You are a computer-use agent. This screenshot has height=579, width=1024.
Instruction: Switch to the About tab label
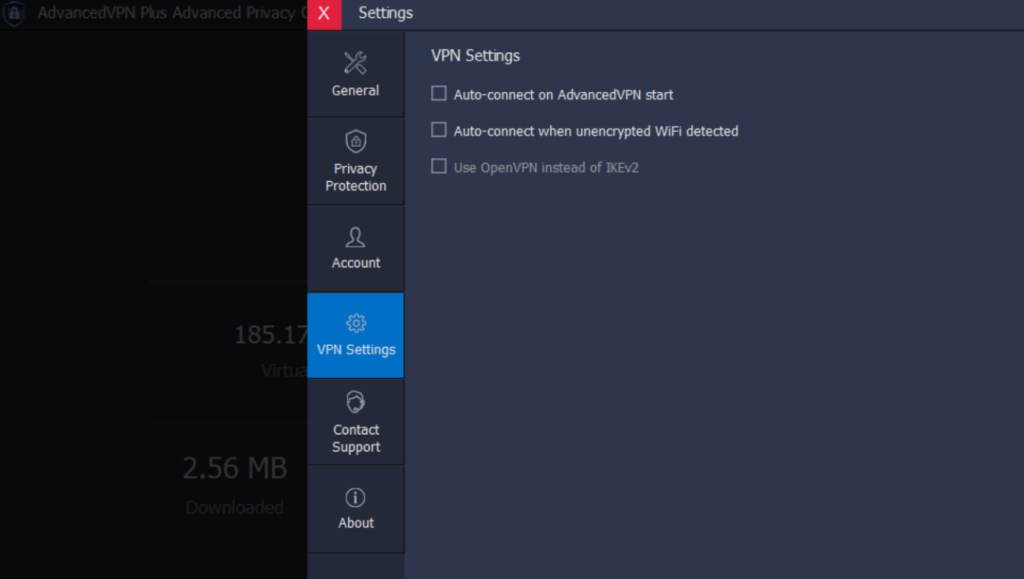pos(356,523)
